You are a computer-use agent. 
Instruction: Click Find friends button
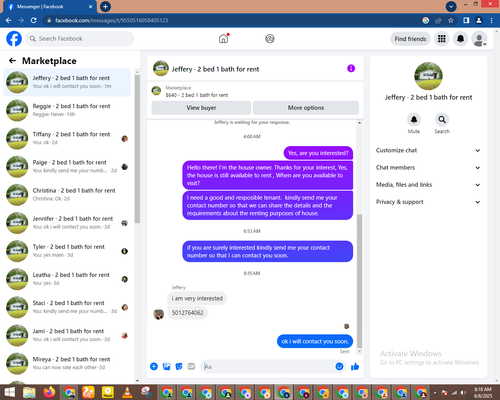pos(410,39)
